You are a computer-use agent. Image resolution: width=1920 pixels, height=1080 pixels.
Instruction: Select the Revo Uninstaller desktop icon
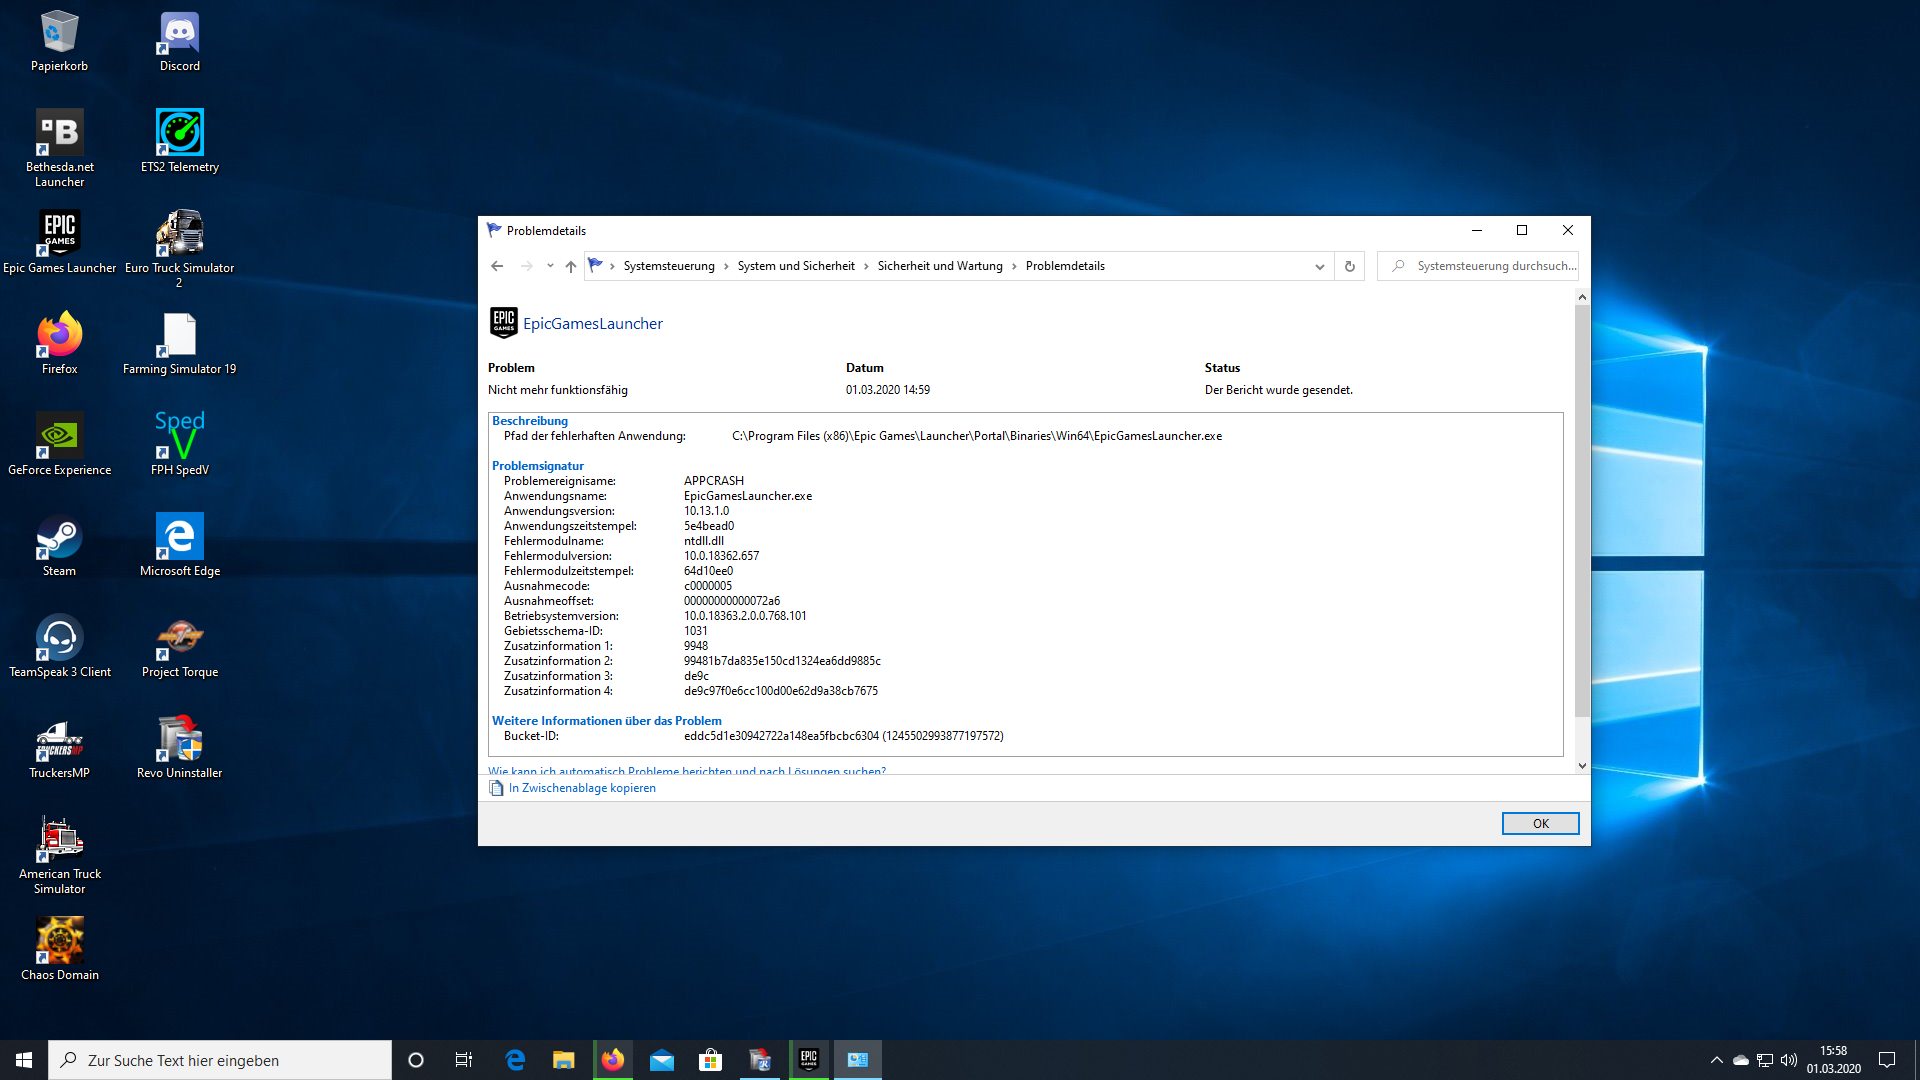(x=180, y=747)
